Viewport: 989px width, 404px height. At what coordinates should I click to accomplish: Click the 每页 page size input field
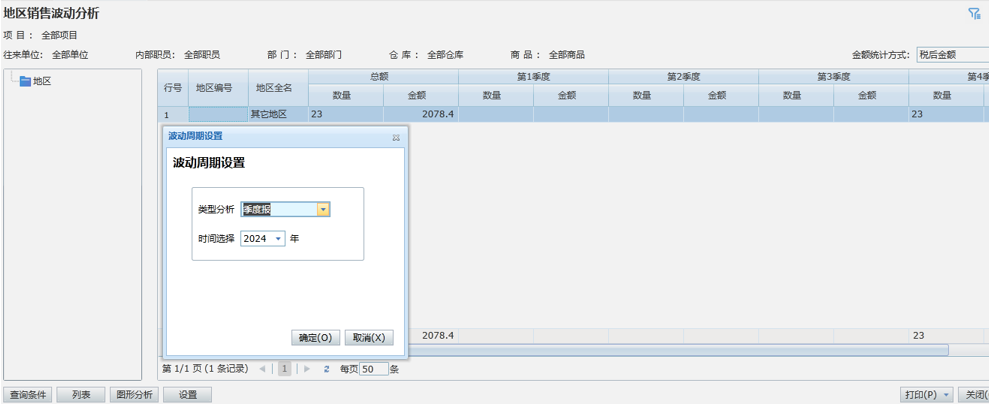pos(373,369)
